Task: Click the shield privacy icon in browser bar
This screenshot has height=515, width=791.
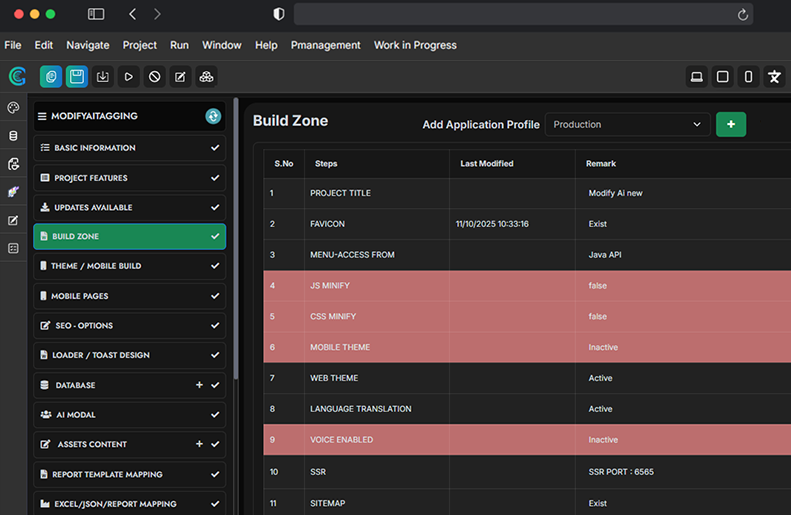Action: click(x=278, y=14)
